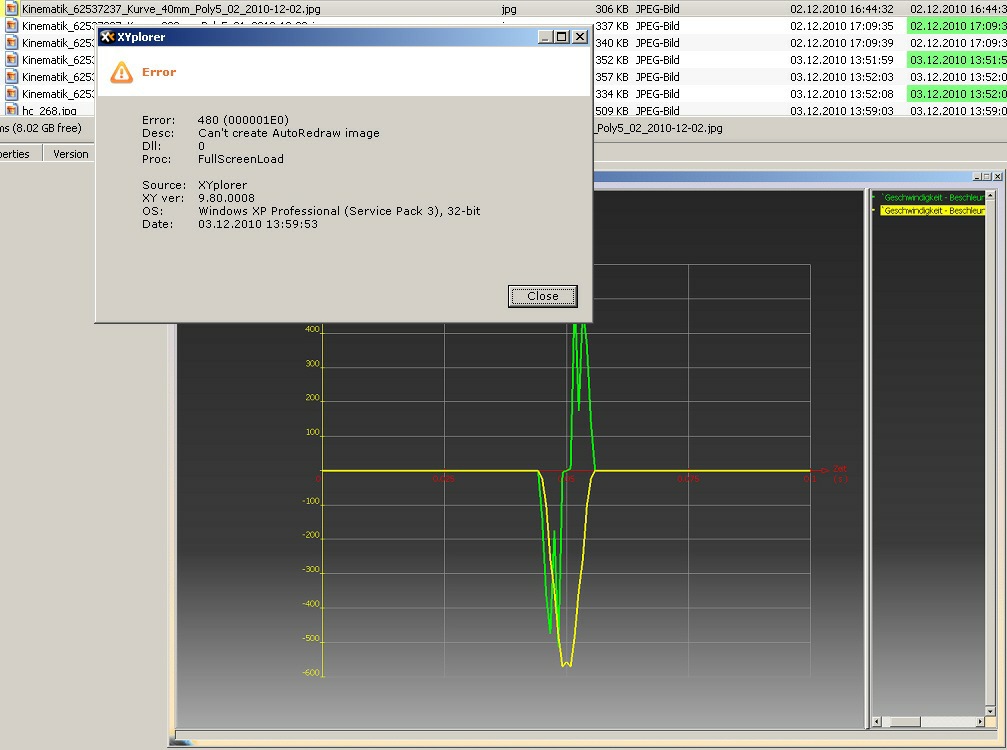Click the XYplorer icon in the dialog title bar
This screenshot has height=750, width=1007.
107,37
